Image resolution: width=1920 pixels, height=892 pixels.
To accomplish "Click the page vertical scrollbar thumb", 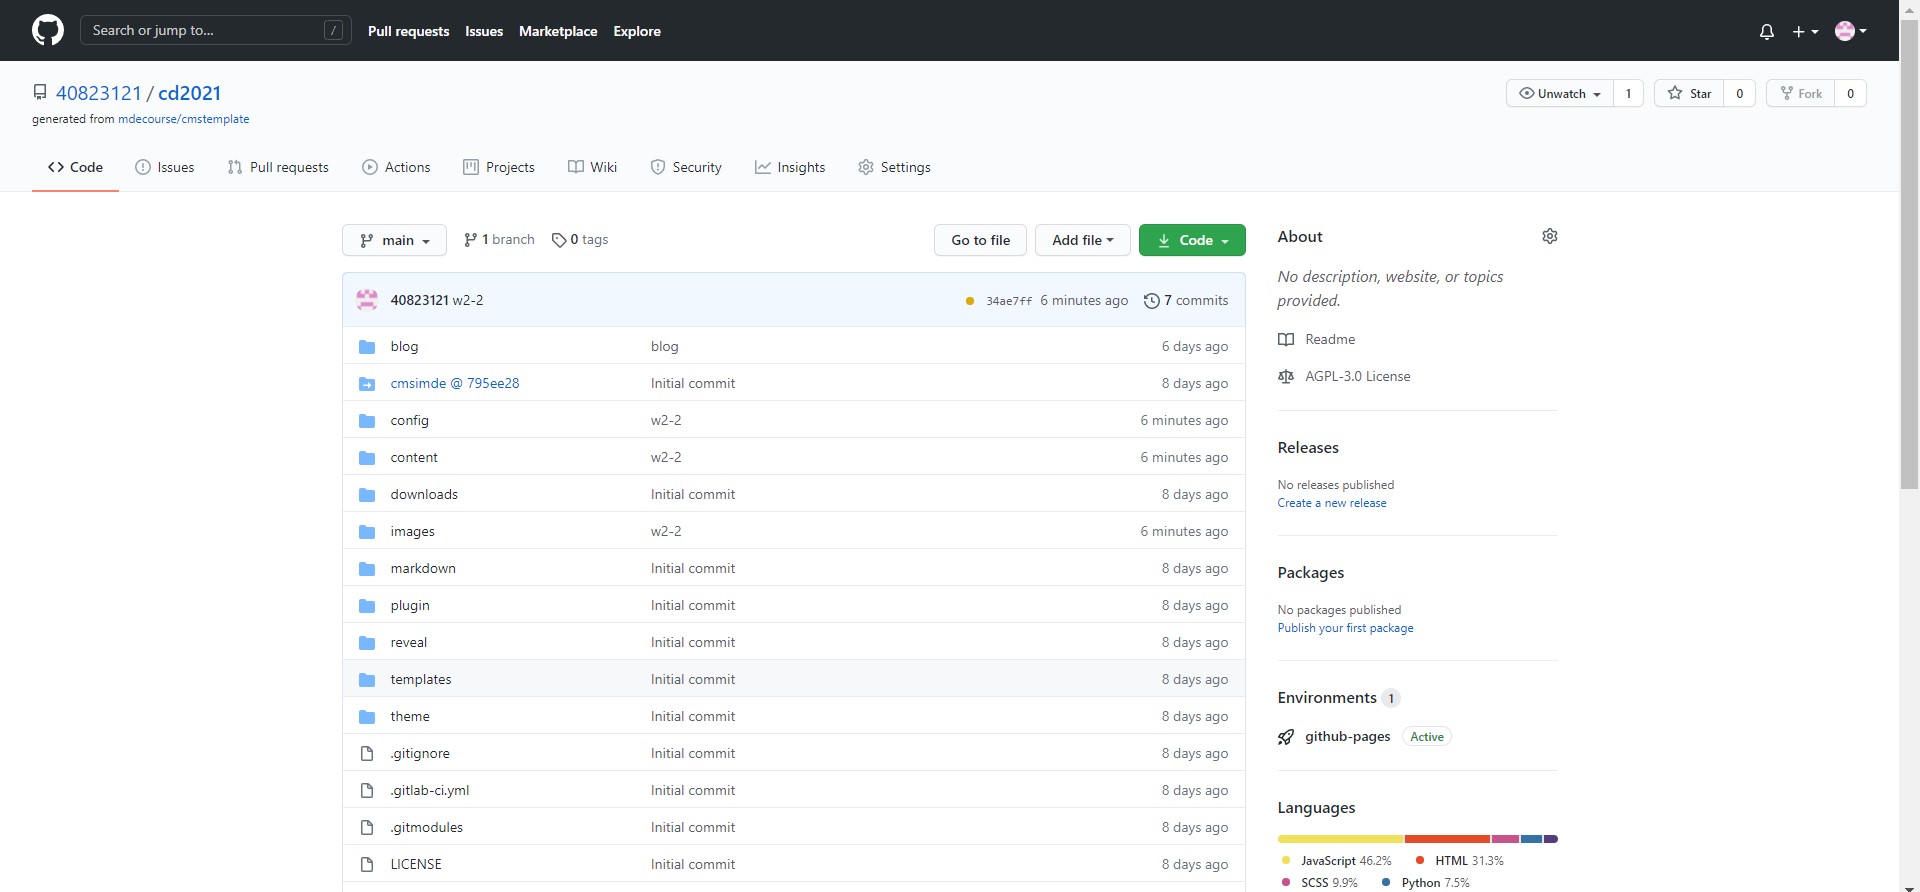I will [1909, 255].
